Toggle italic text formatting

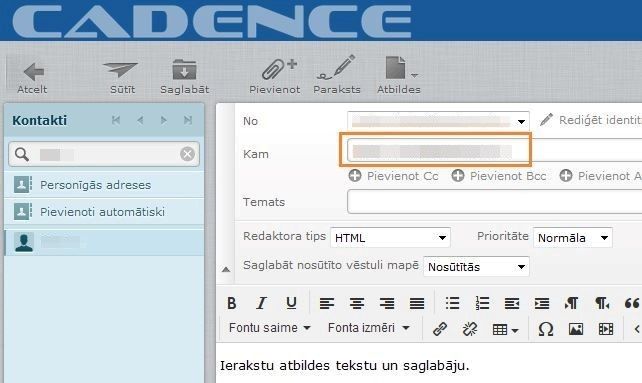(261, 303)
